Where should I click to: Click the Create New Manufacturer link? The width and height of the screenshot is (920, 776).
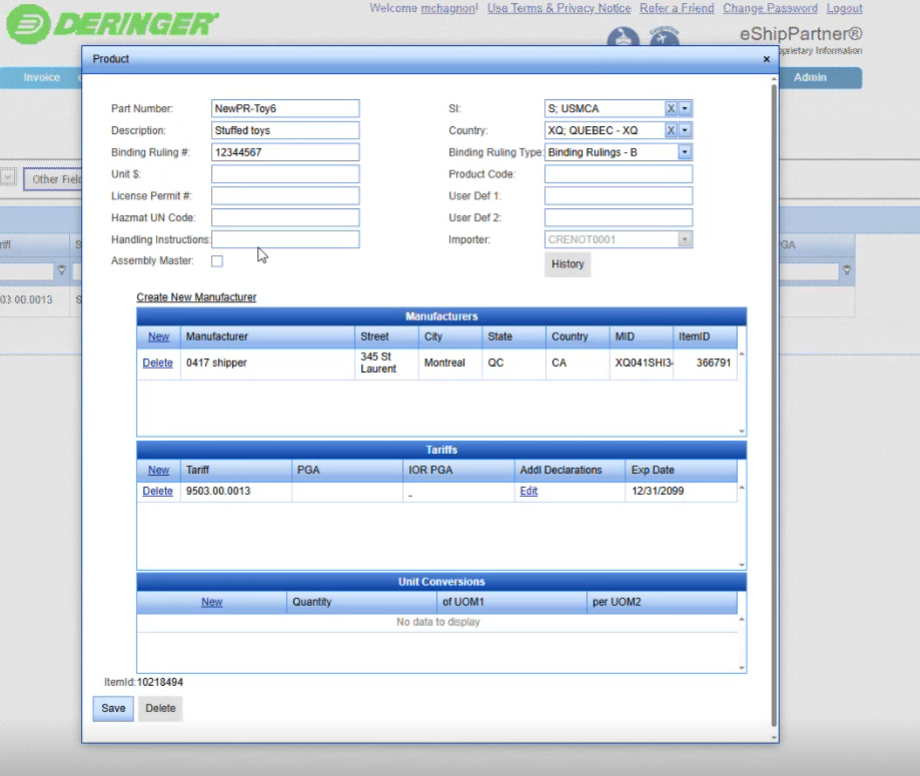point(196,297)
